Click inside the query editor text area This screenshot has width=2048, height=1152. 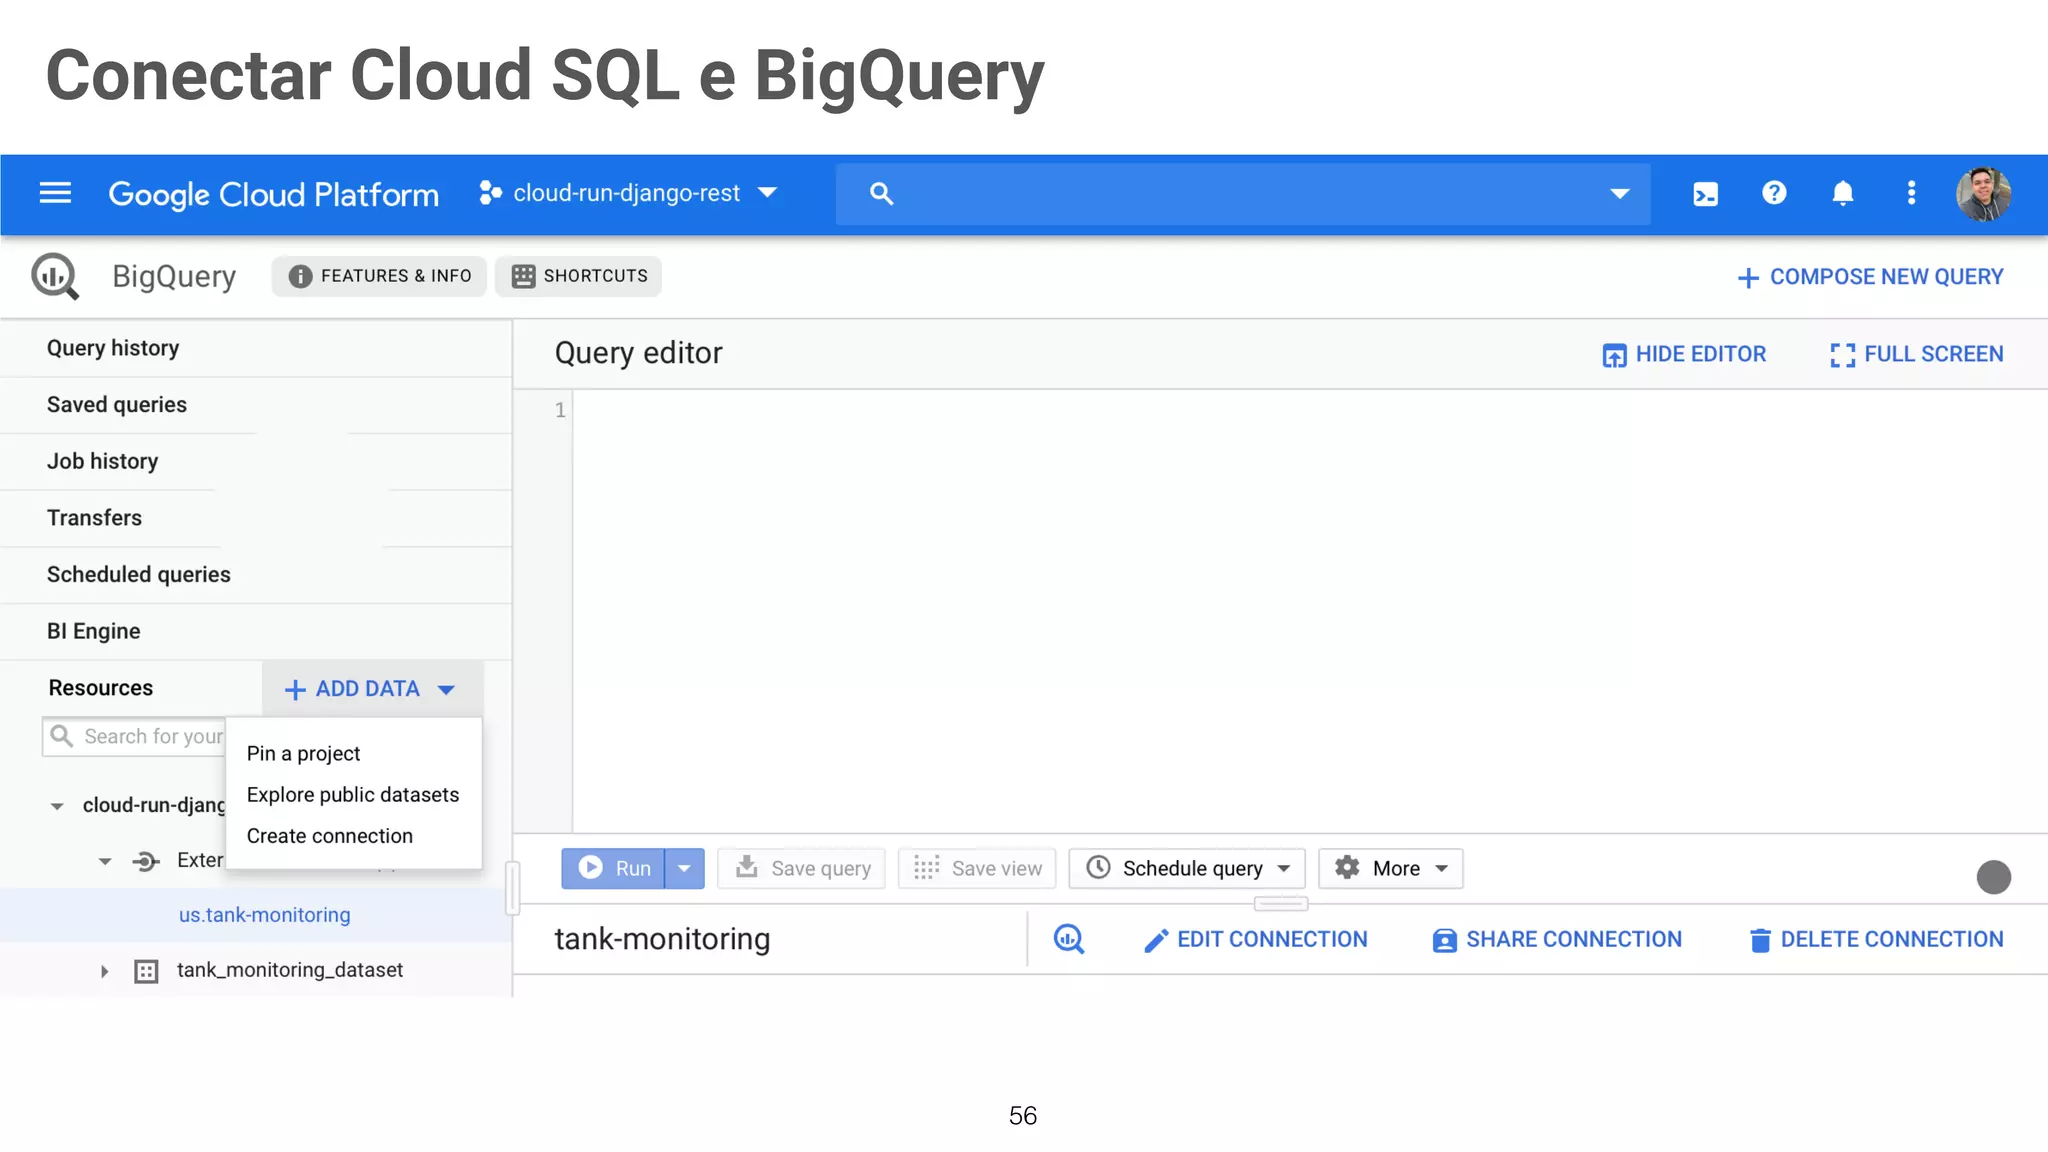point(1310,610)
